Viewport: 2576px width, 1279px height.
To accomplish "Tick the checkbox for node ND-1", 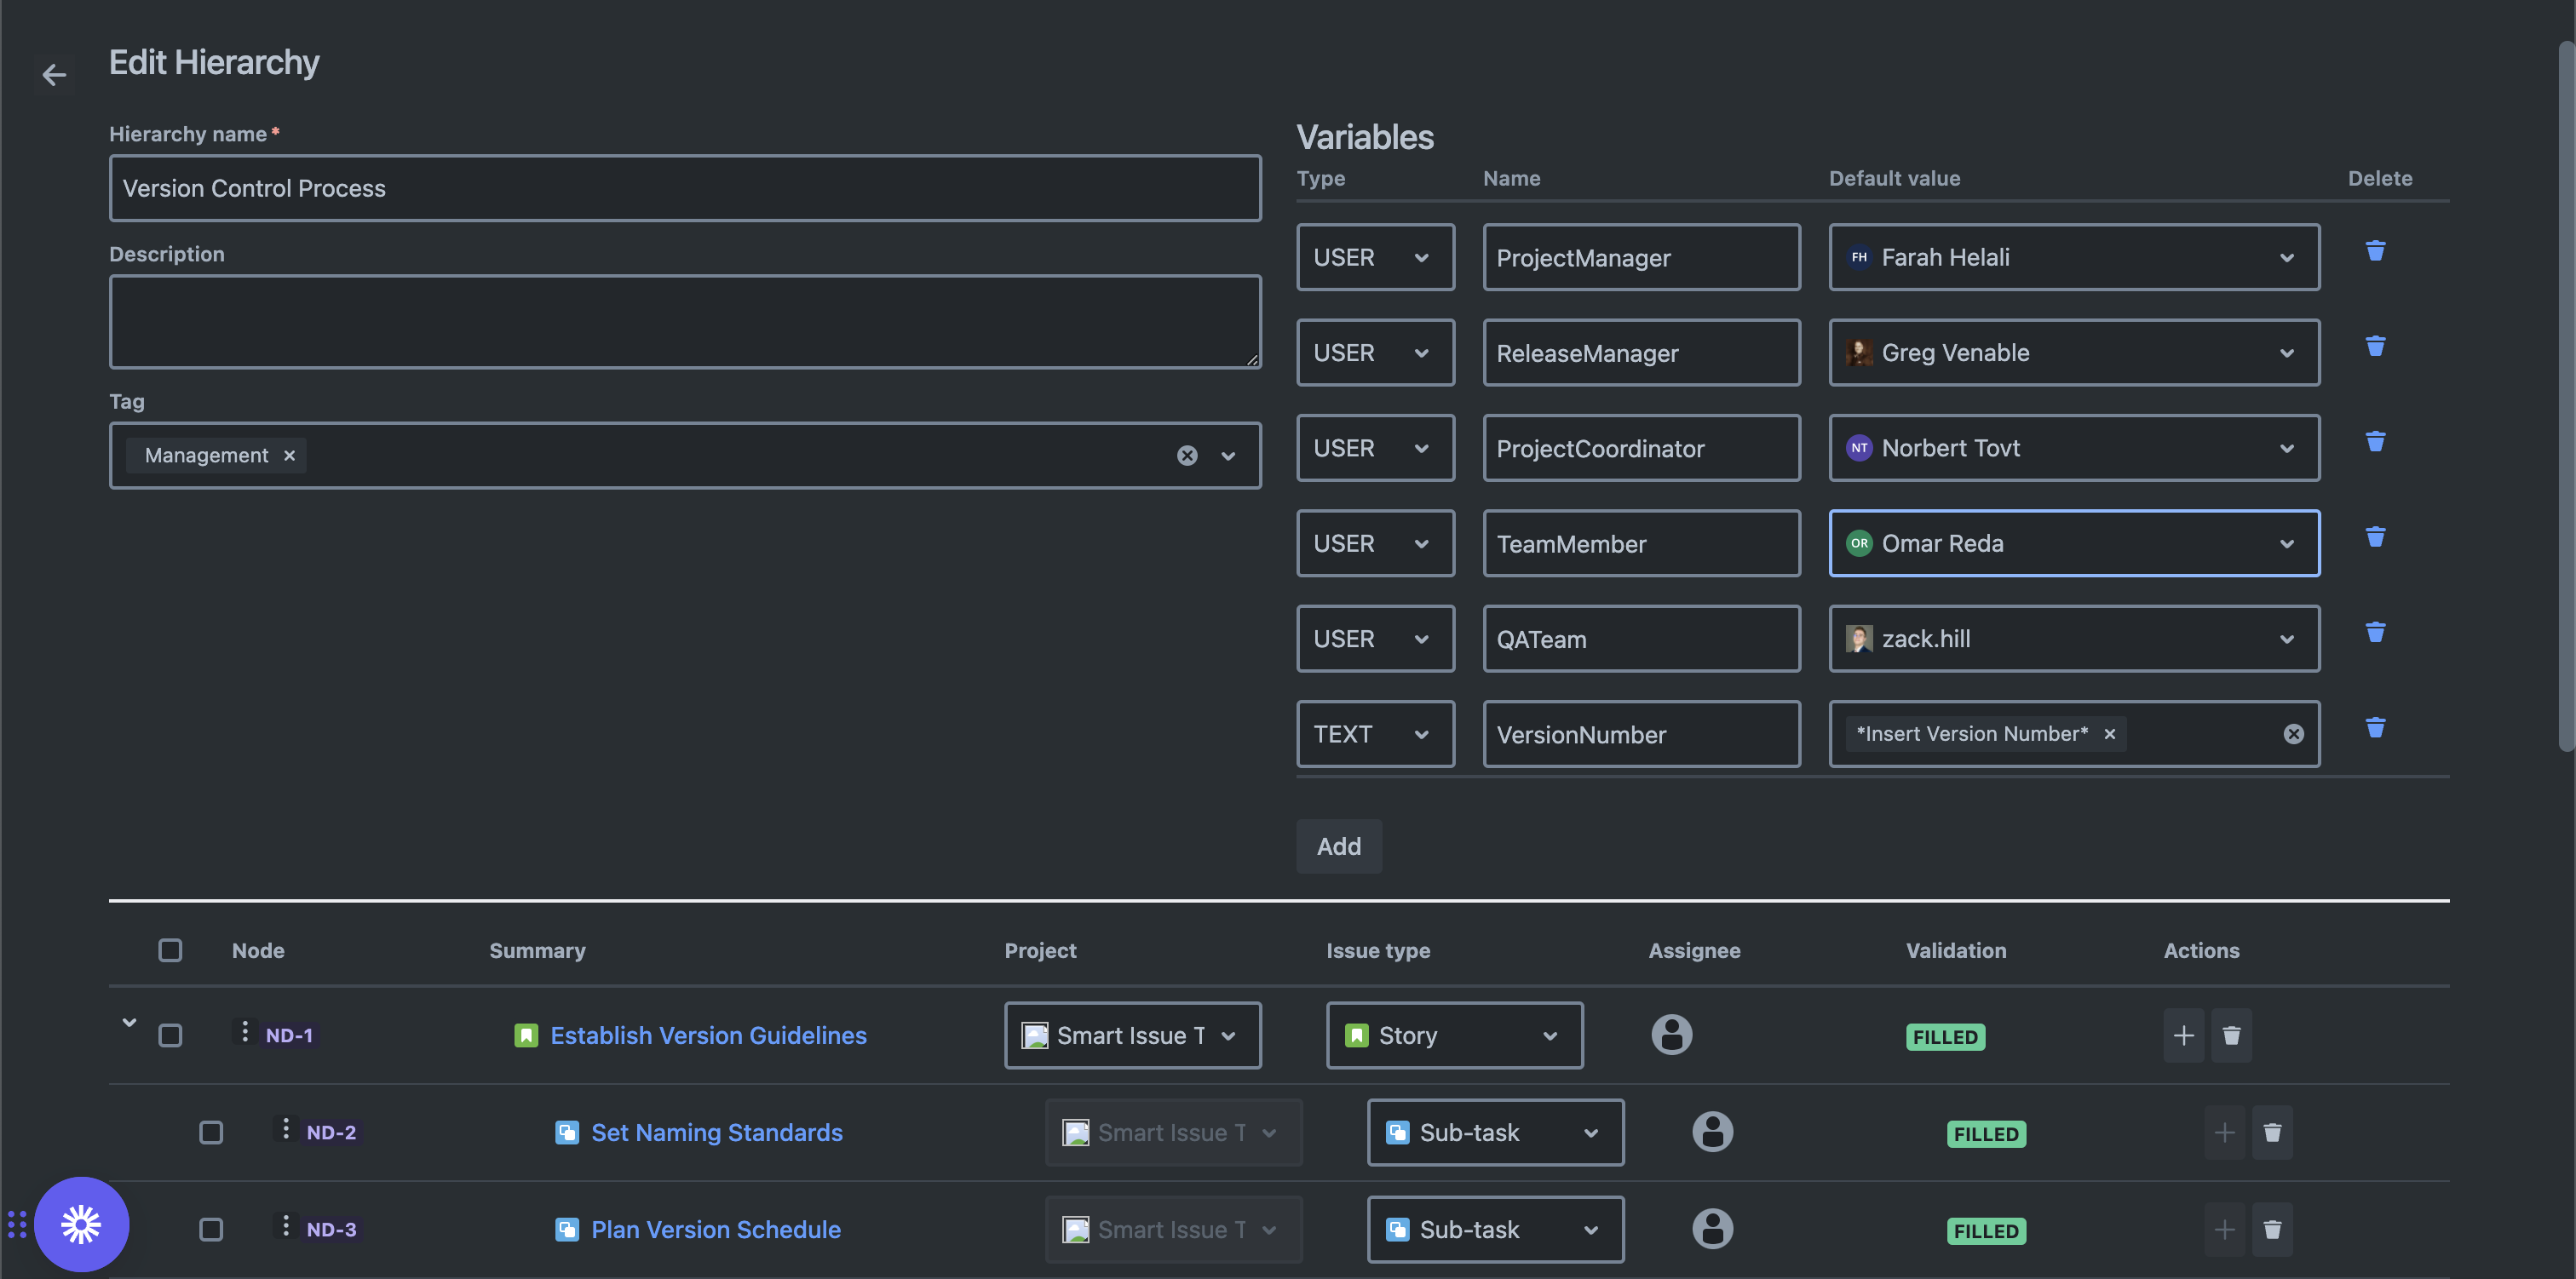I will pyautogui.click(x=170, y=1035).
